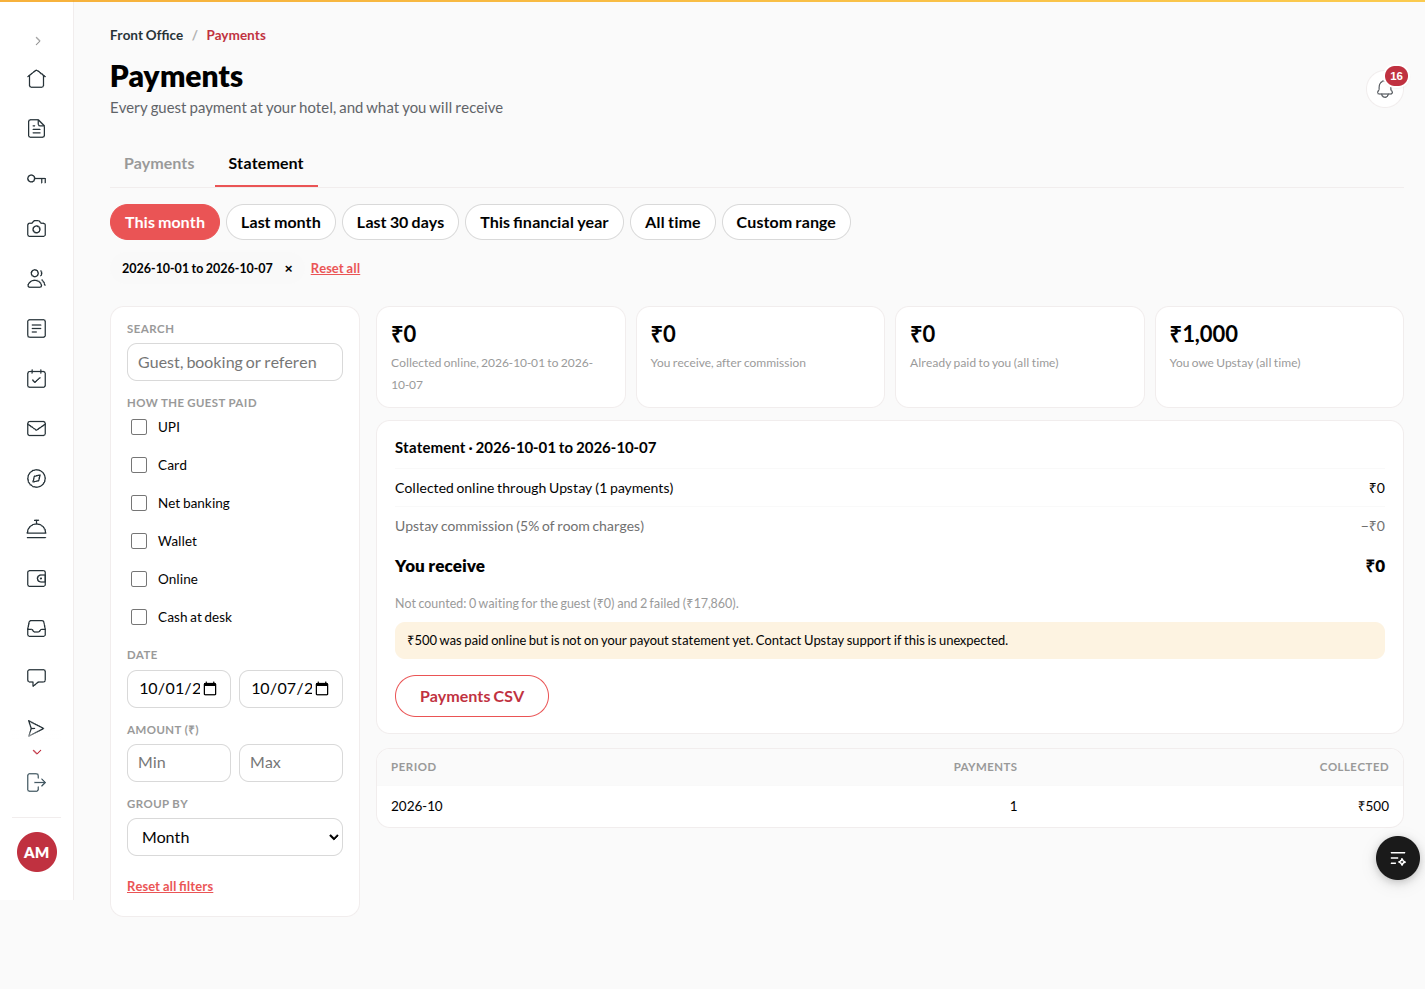Open the AM user avatar
The height and width of the screenshot is (989, 1425).
coord(37,852)
